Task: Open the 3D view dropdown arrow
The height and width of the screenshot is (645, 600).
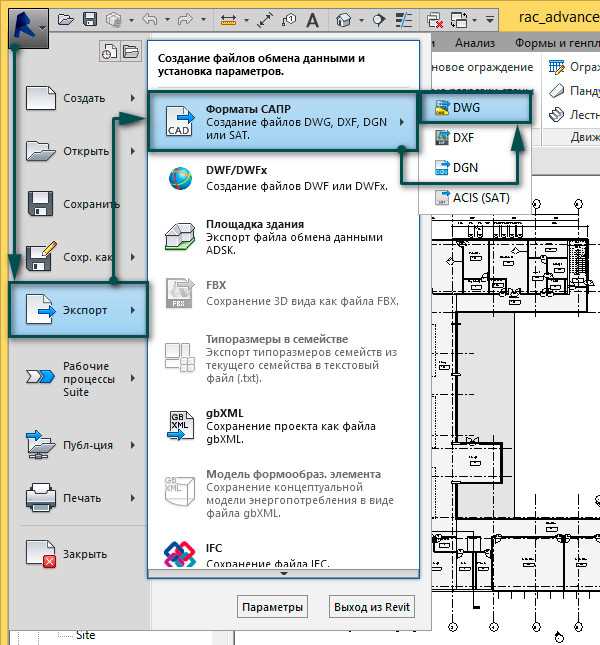Action: (x=361, y=20)
